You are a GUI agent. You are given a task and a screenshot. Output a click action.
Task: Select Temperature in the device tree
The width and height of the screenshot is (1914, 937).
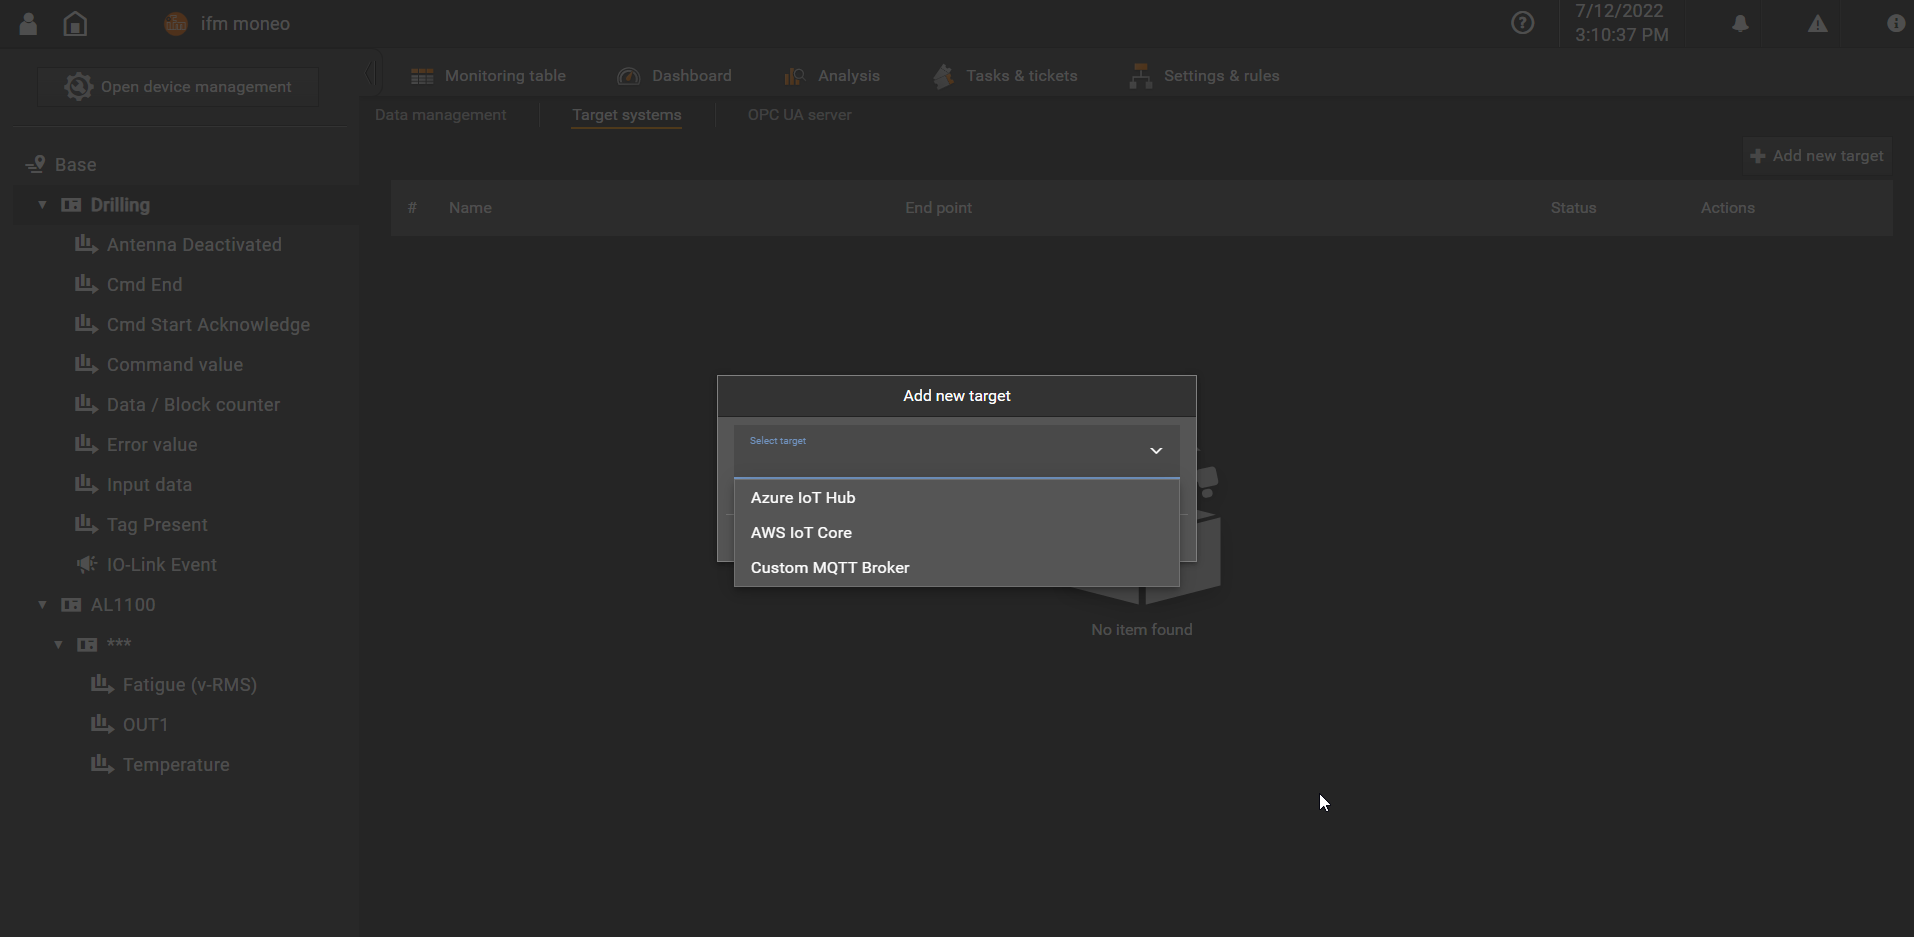tap(176, 765)
